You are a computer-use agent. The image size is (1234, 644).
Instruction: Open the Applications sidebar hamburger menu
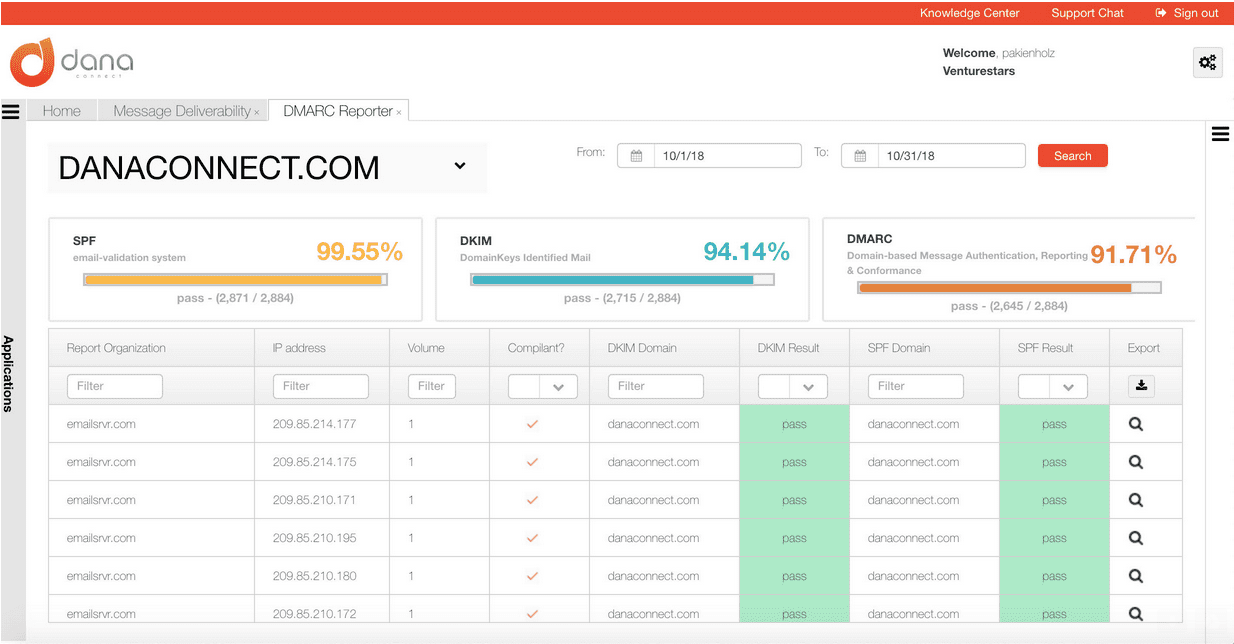coord(11,112)
